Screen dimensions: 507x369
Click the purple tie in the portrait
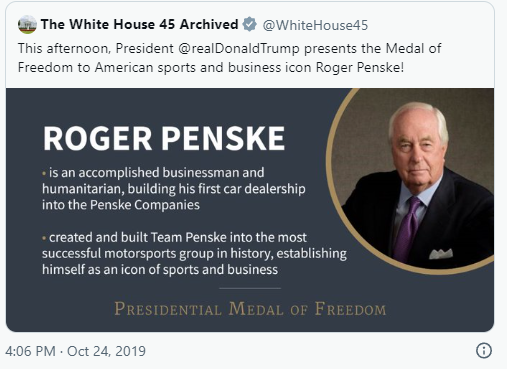pyautogui.click(x=407, y=228)
